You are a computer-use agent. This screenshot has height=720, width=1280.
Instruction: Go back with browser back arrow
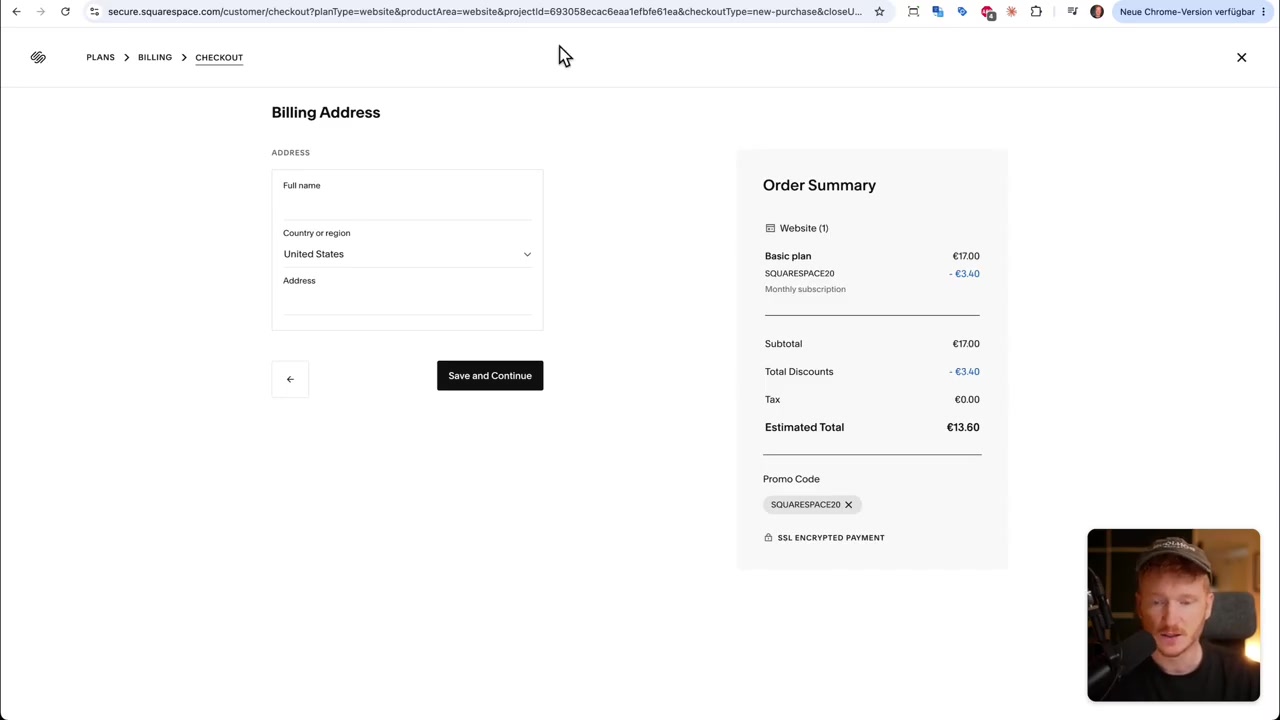16,11
